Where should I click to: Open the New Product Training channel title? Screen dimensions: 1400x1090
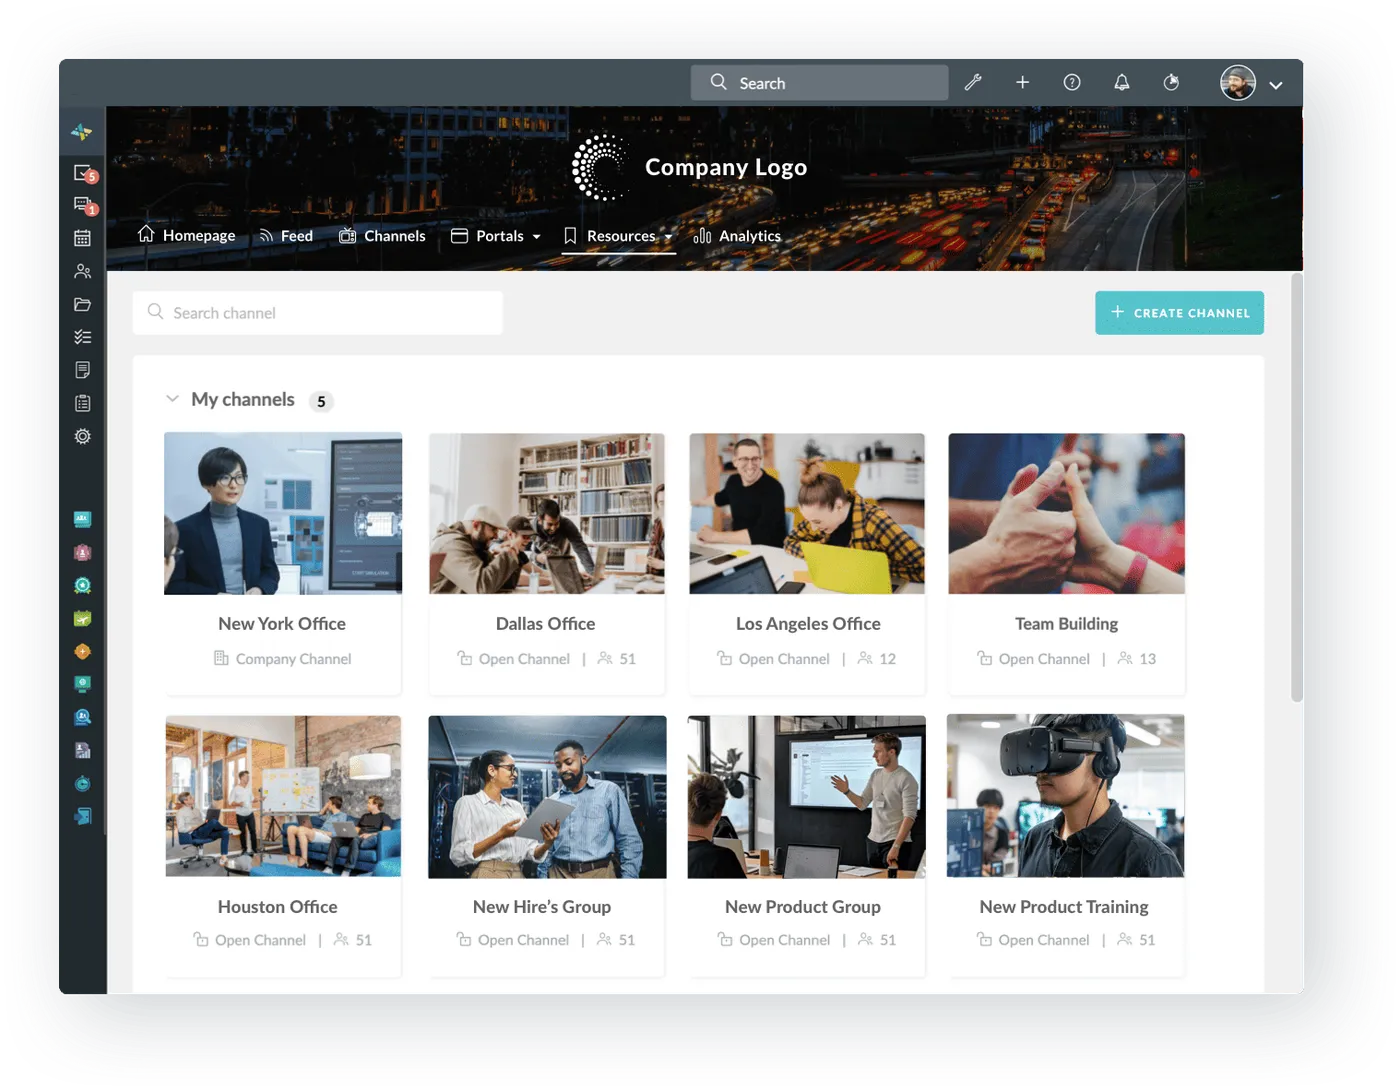(x=1064, y=907)
